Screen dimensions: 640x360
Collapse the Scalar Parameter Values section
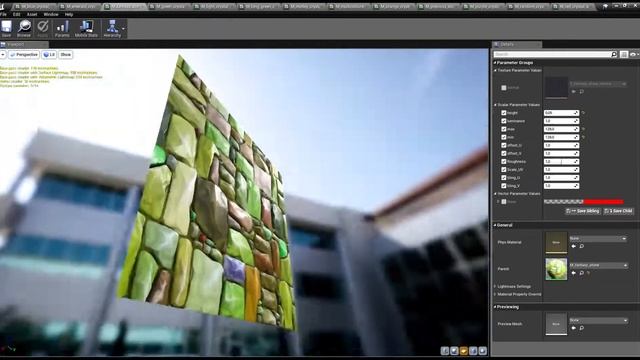495,105
